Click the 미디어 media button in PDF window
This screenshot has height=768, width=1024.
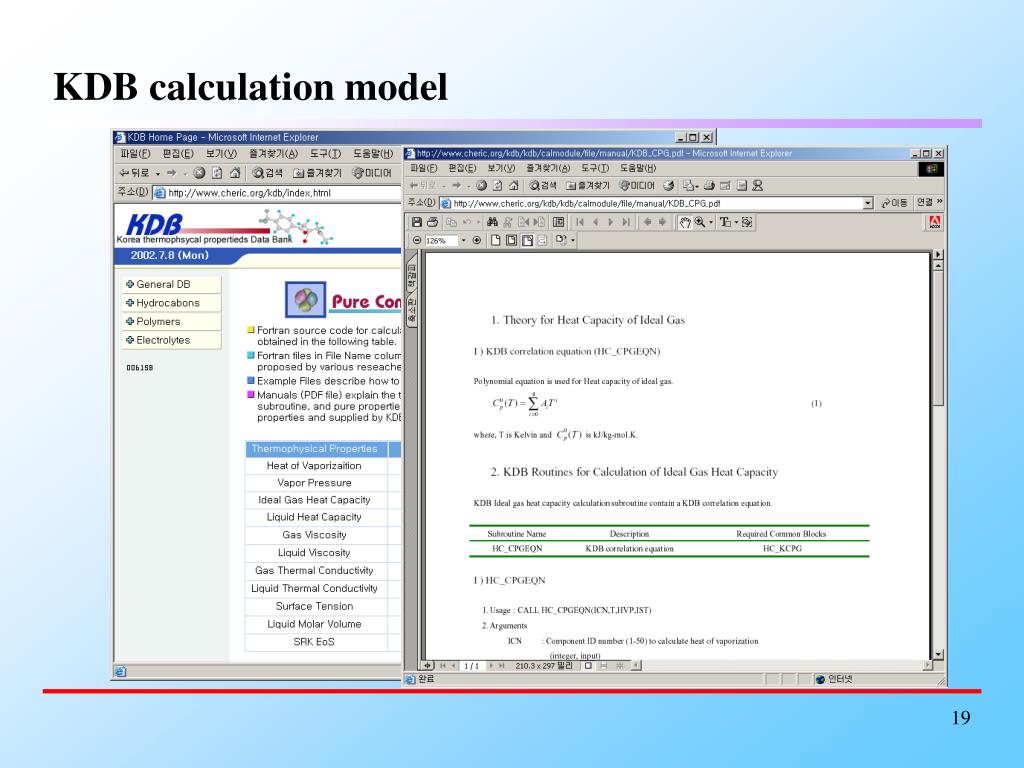click(x=637, y=185)
